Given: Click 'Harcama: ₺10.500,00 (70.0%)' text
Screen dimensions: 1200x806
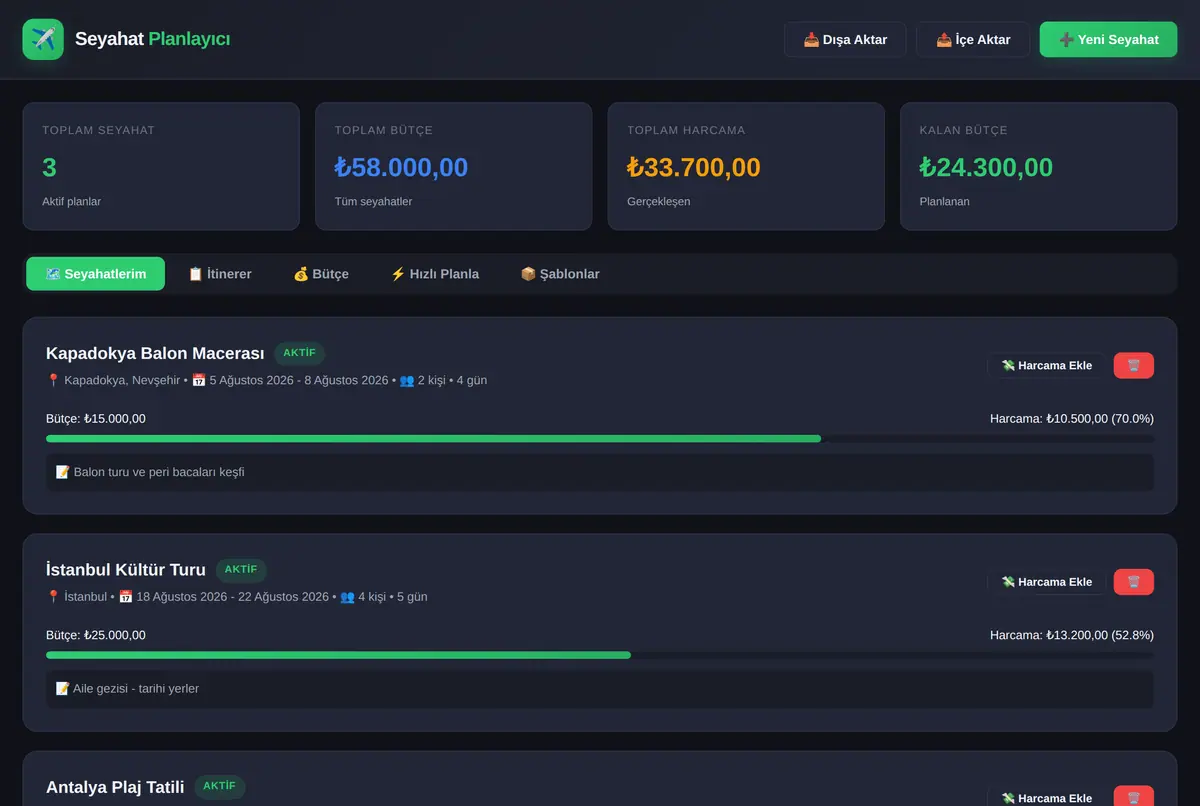Looking at the screenshot, I should 1072,419.
